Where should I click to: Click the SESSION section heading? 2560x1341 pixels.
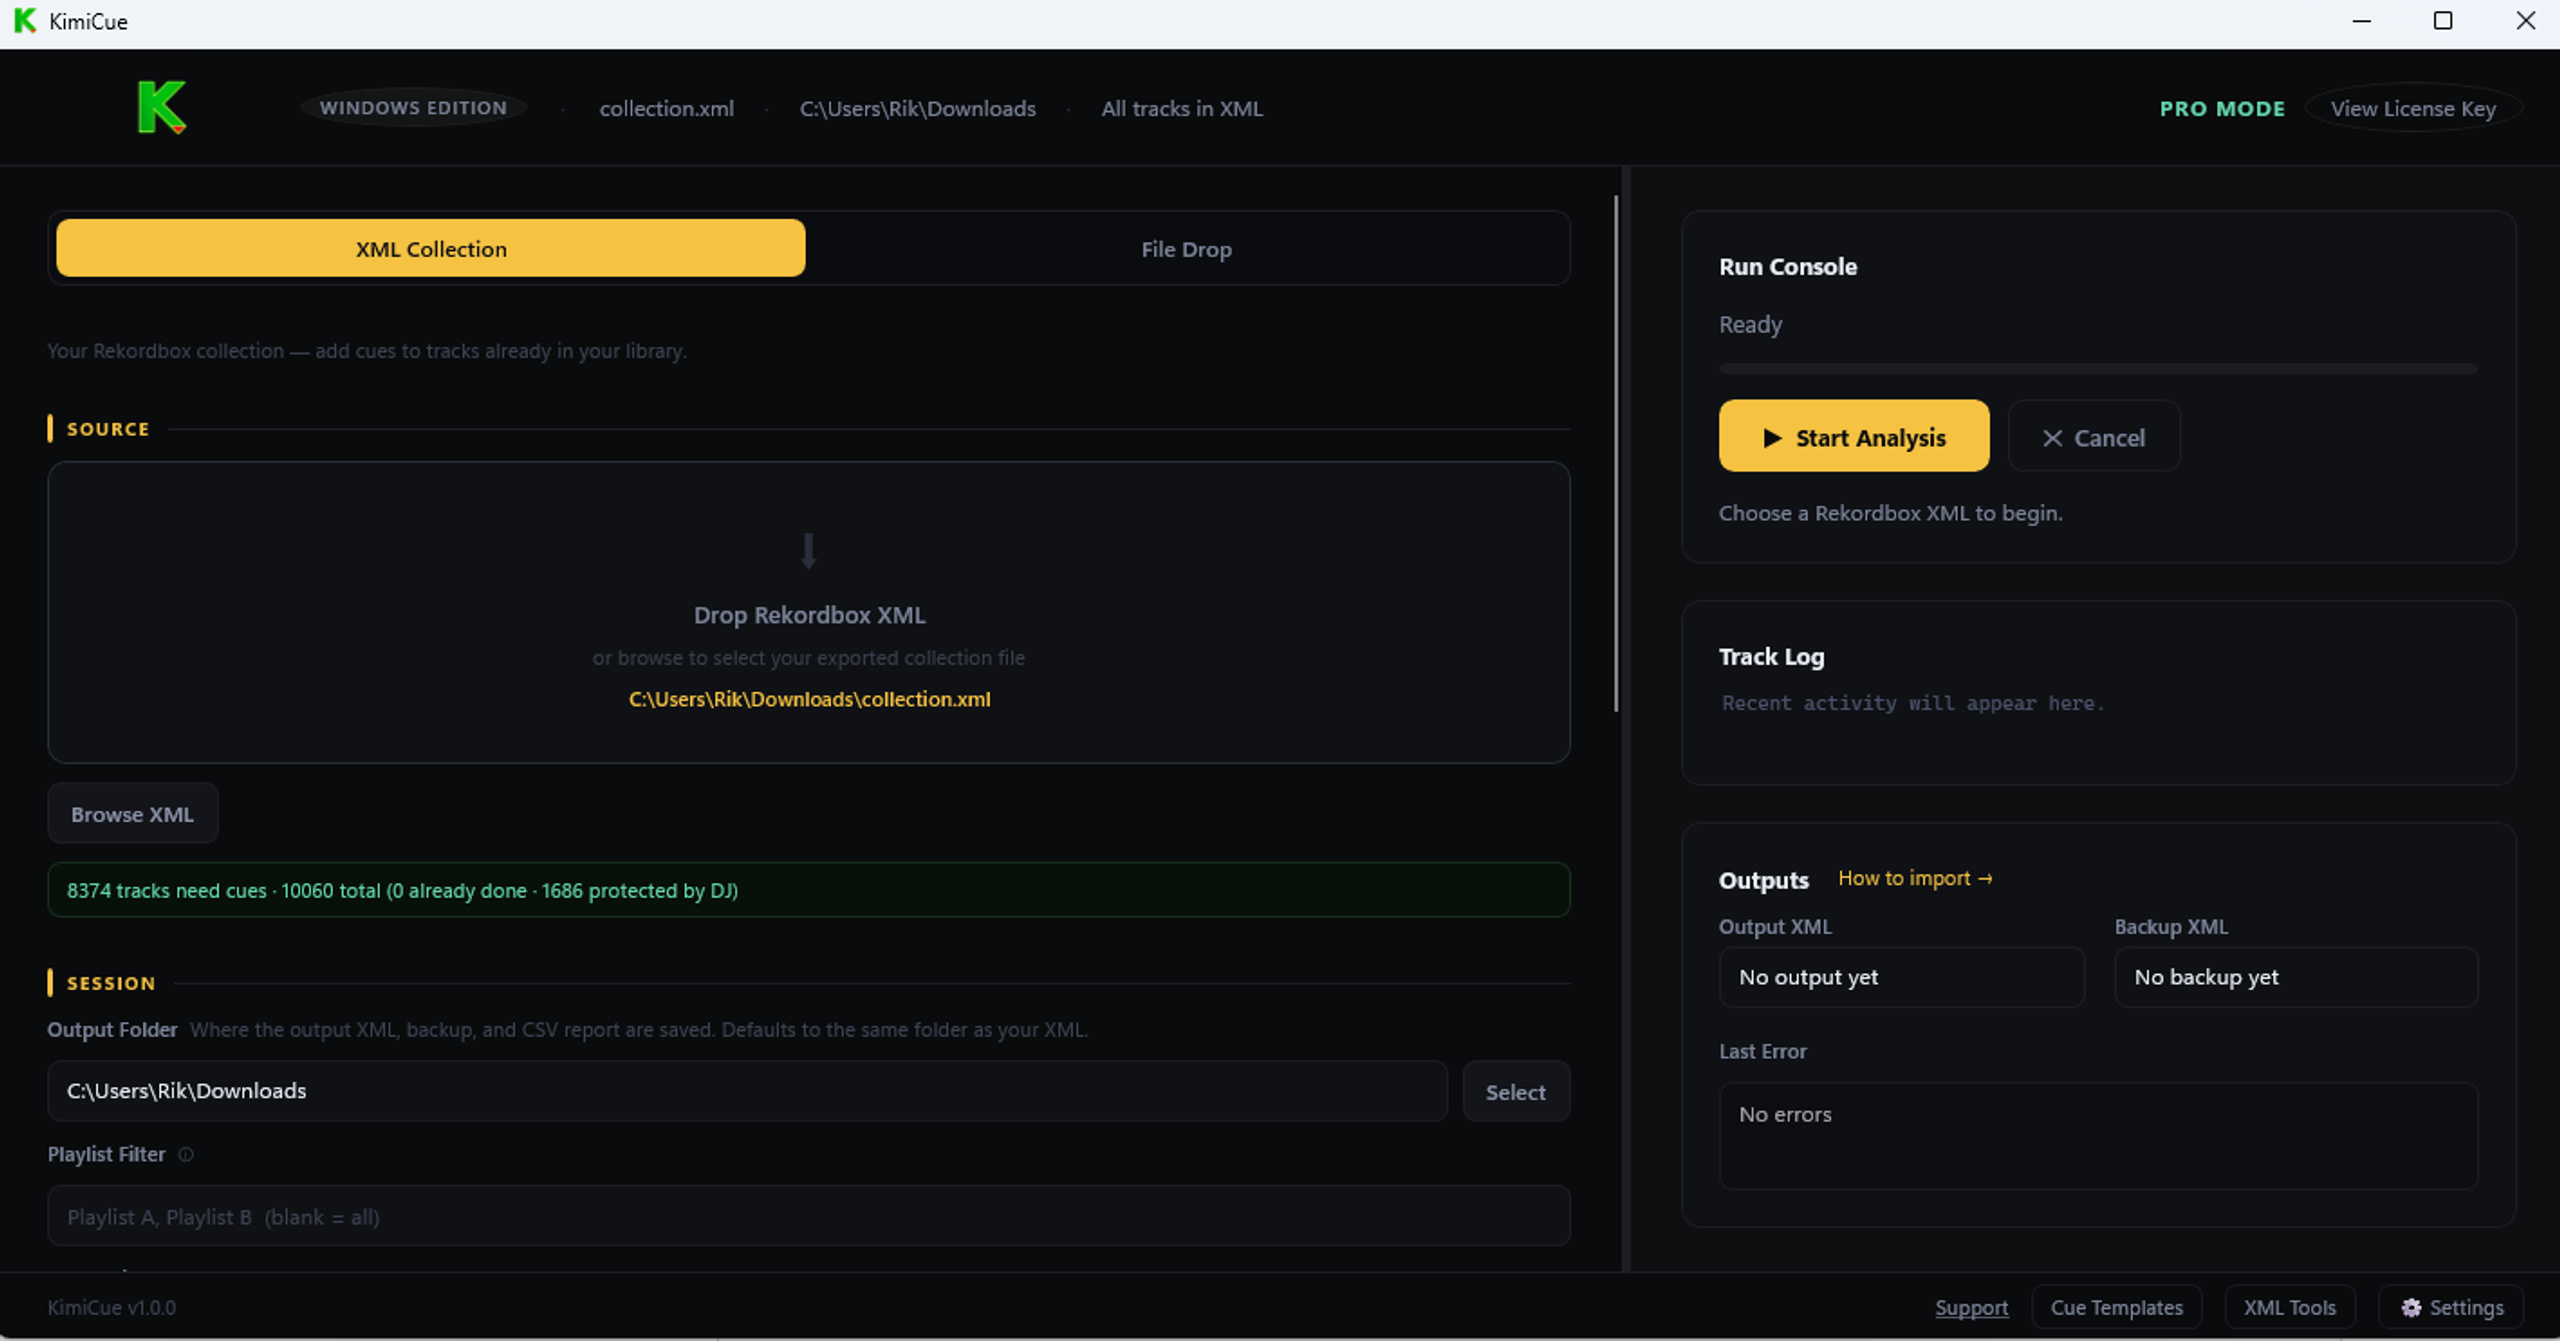click(x=111, y=983)
